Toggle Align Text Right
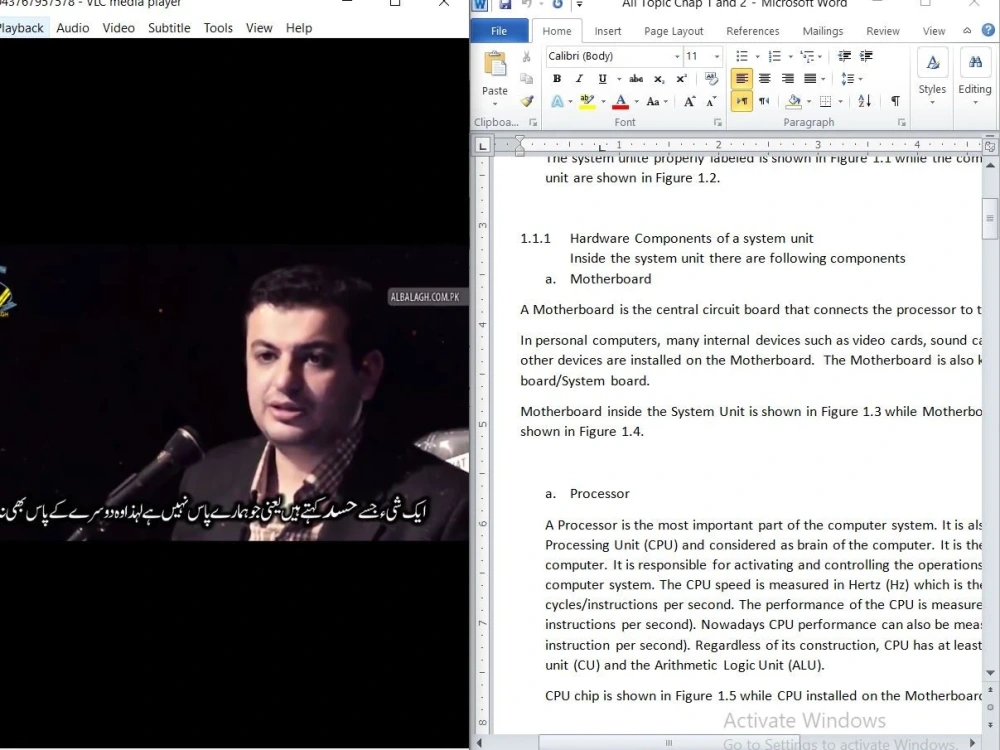 coord(788,78)
